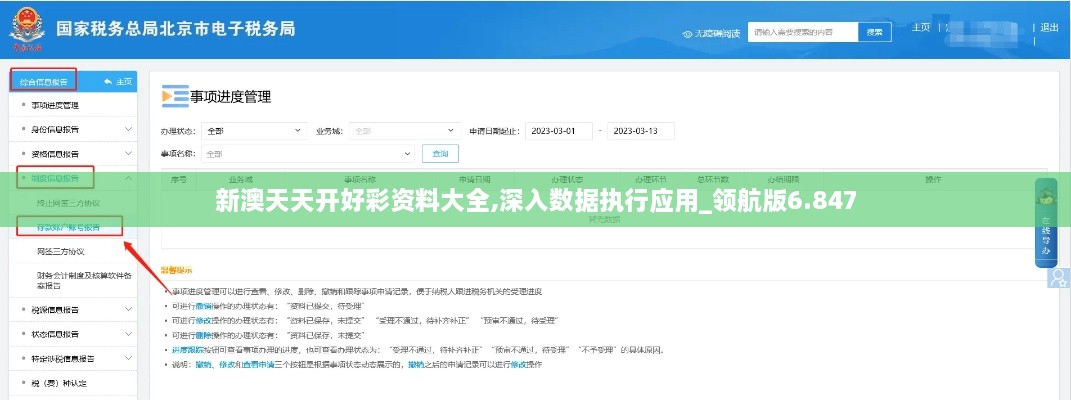The width and height of the screenshot is (1071, 400).
Task: Open the 主页 link in header
Action: [x=921, y=27]
